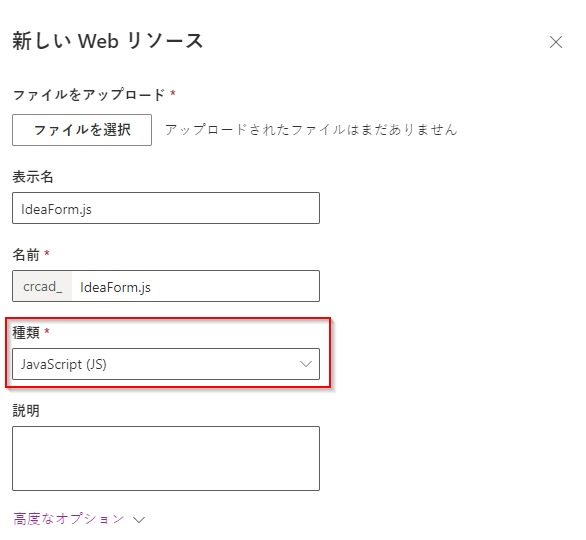This screenshot has width=586, height=540.
Task: Click the 新しい Web リソース heading
Action: point(108,41)
